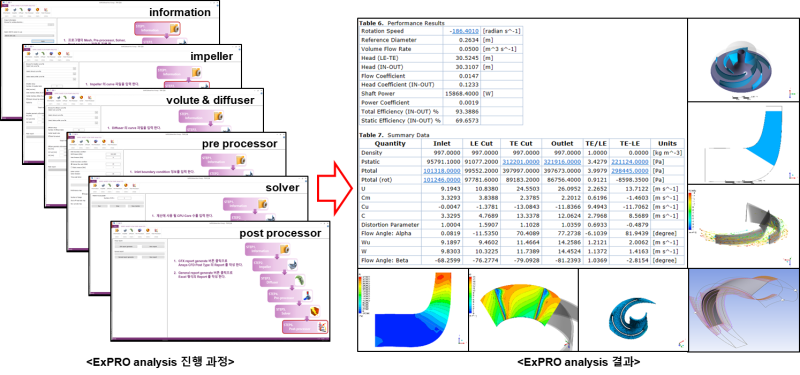Screen dimensions: 800x375
Task: Open Pstatic TE-LE link 221124.0000
Action: click(x=629, y=161)
